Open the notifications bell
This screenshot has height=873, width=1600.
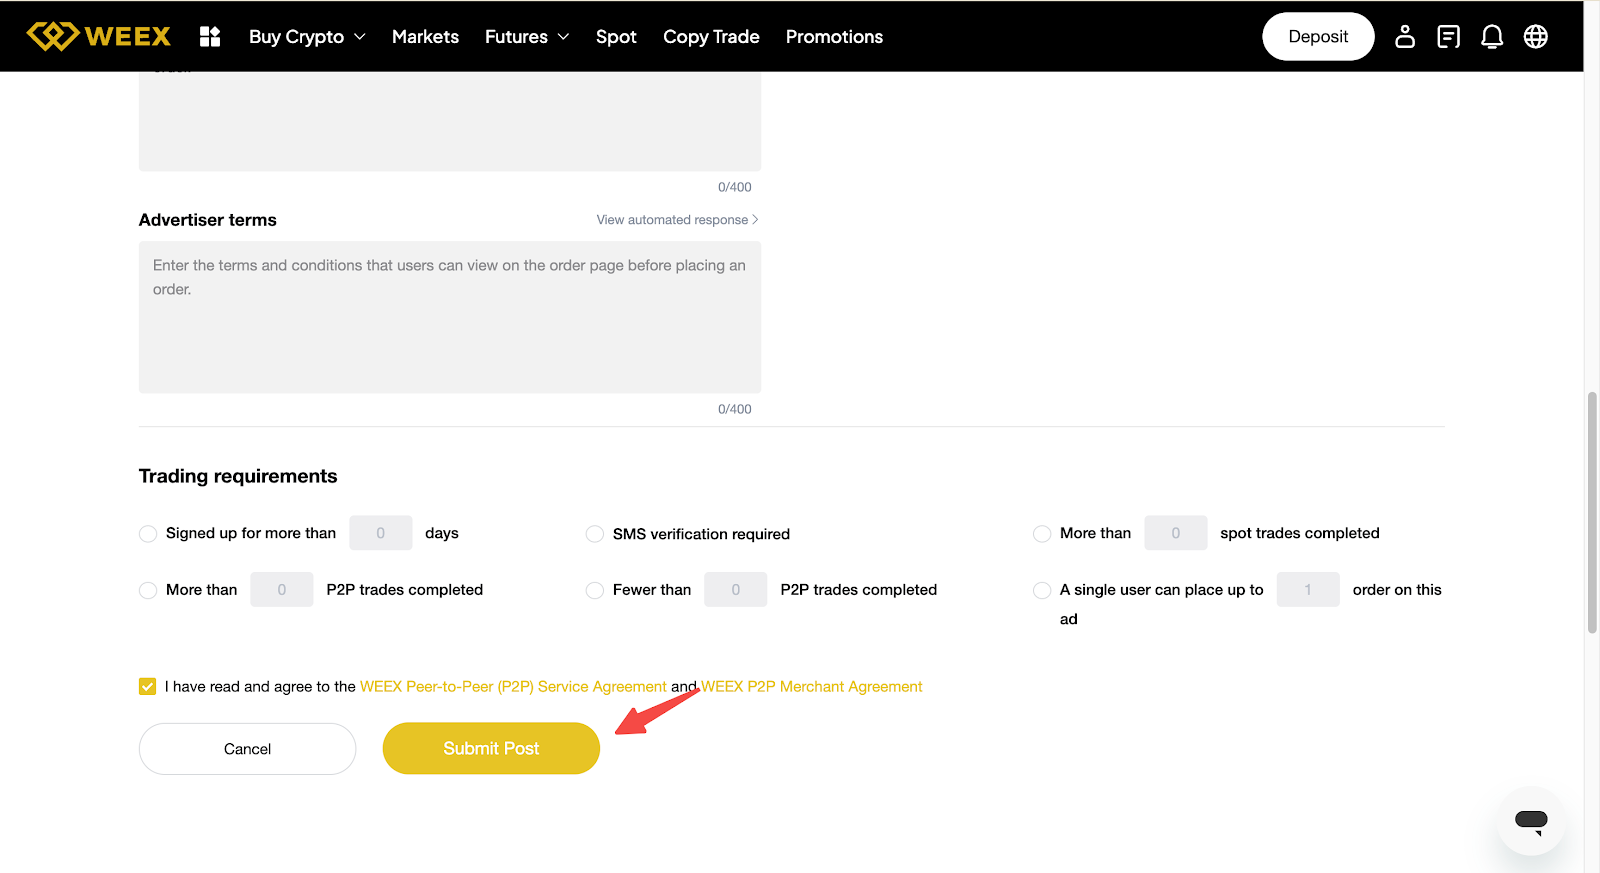(1491, 37)
